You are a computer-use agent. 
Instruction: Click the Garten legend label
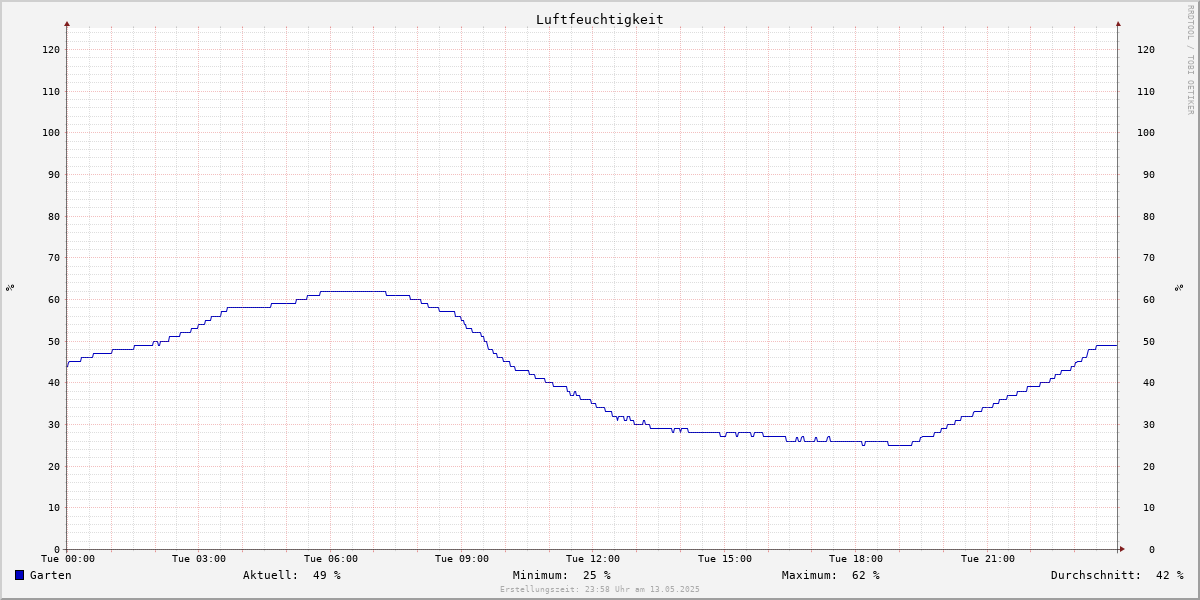tap(50, 575)
